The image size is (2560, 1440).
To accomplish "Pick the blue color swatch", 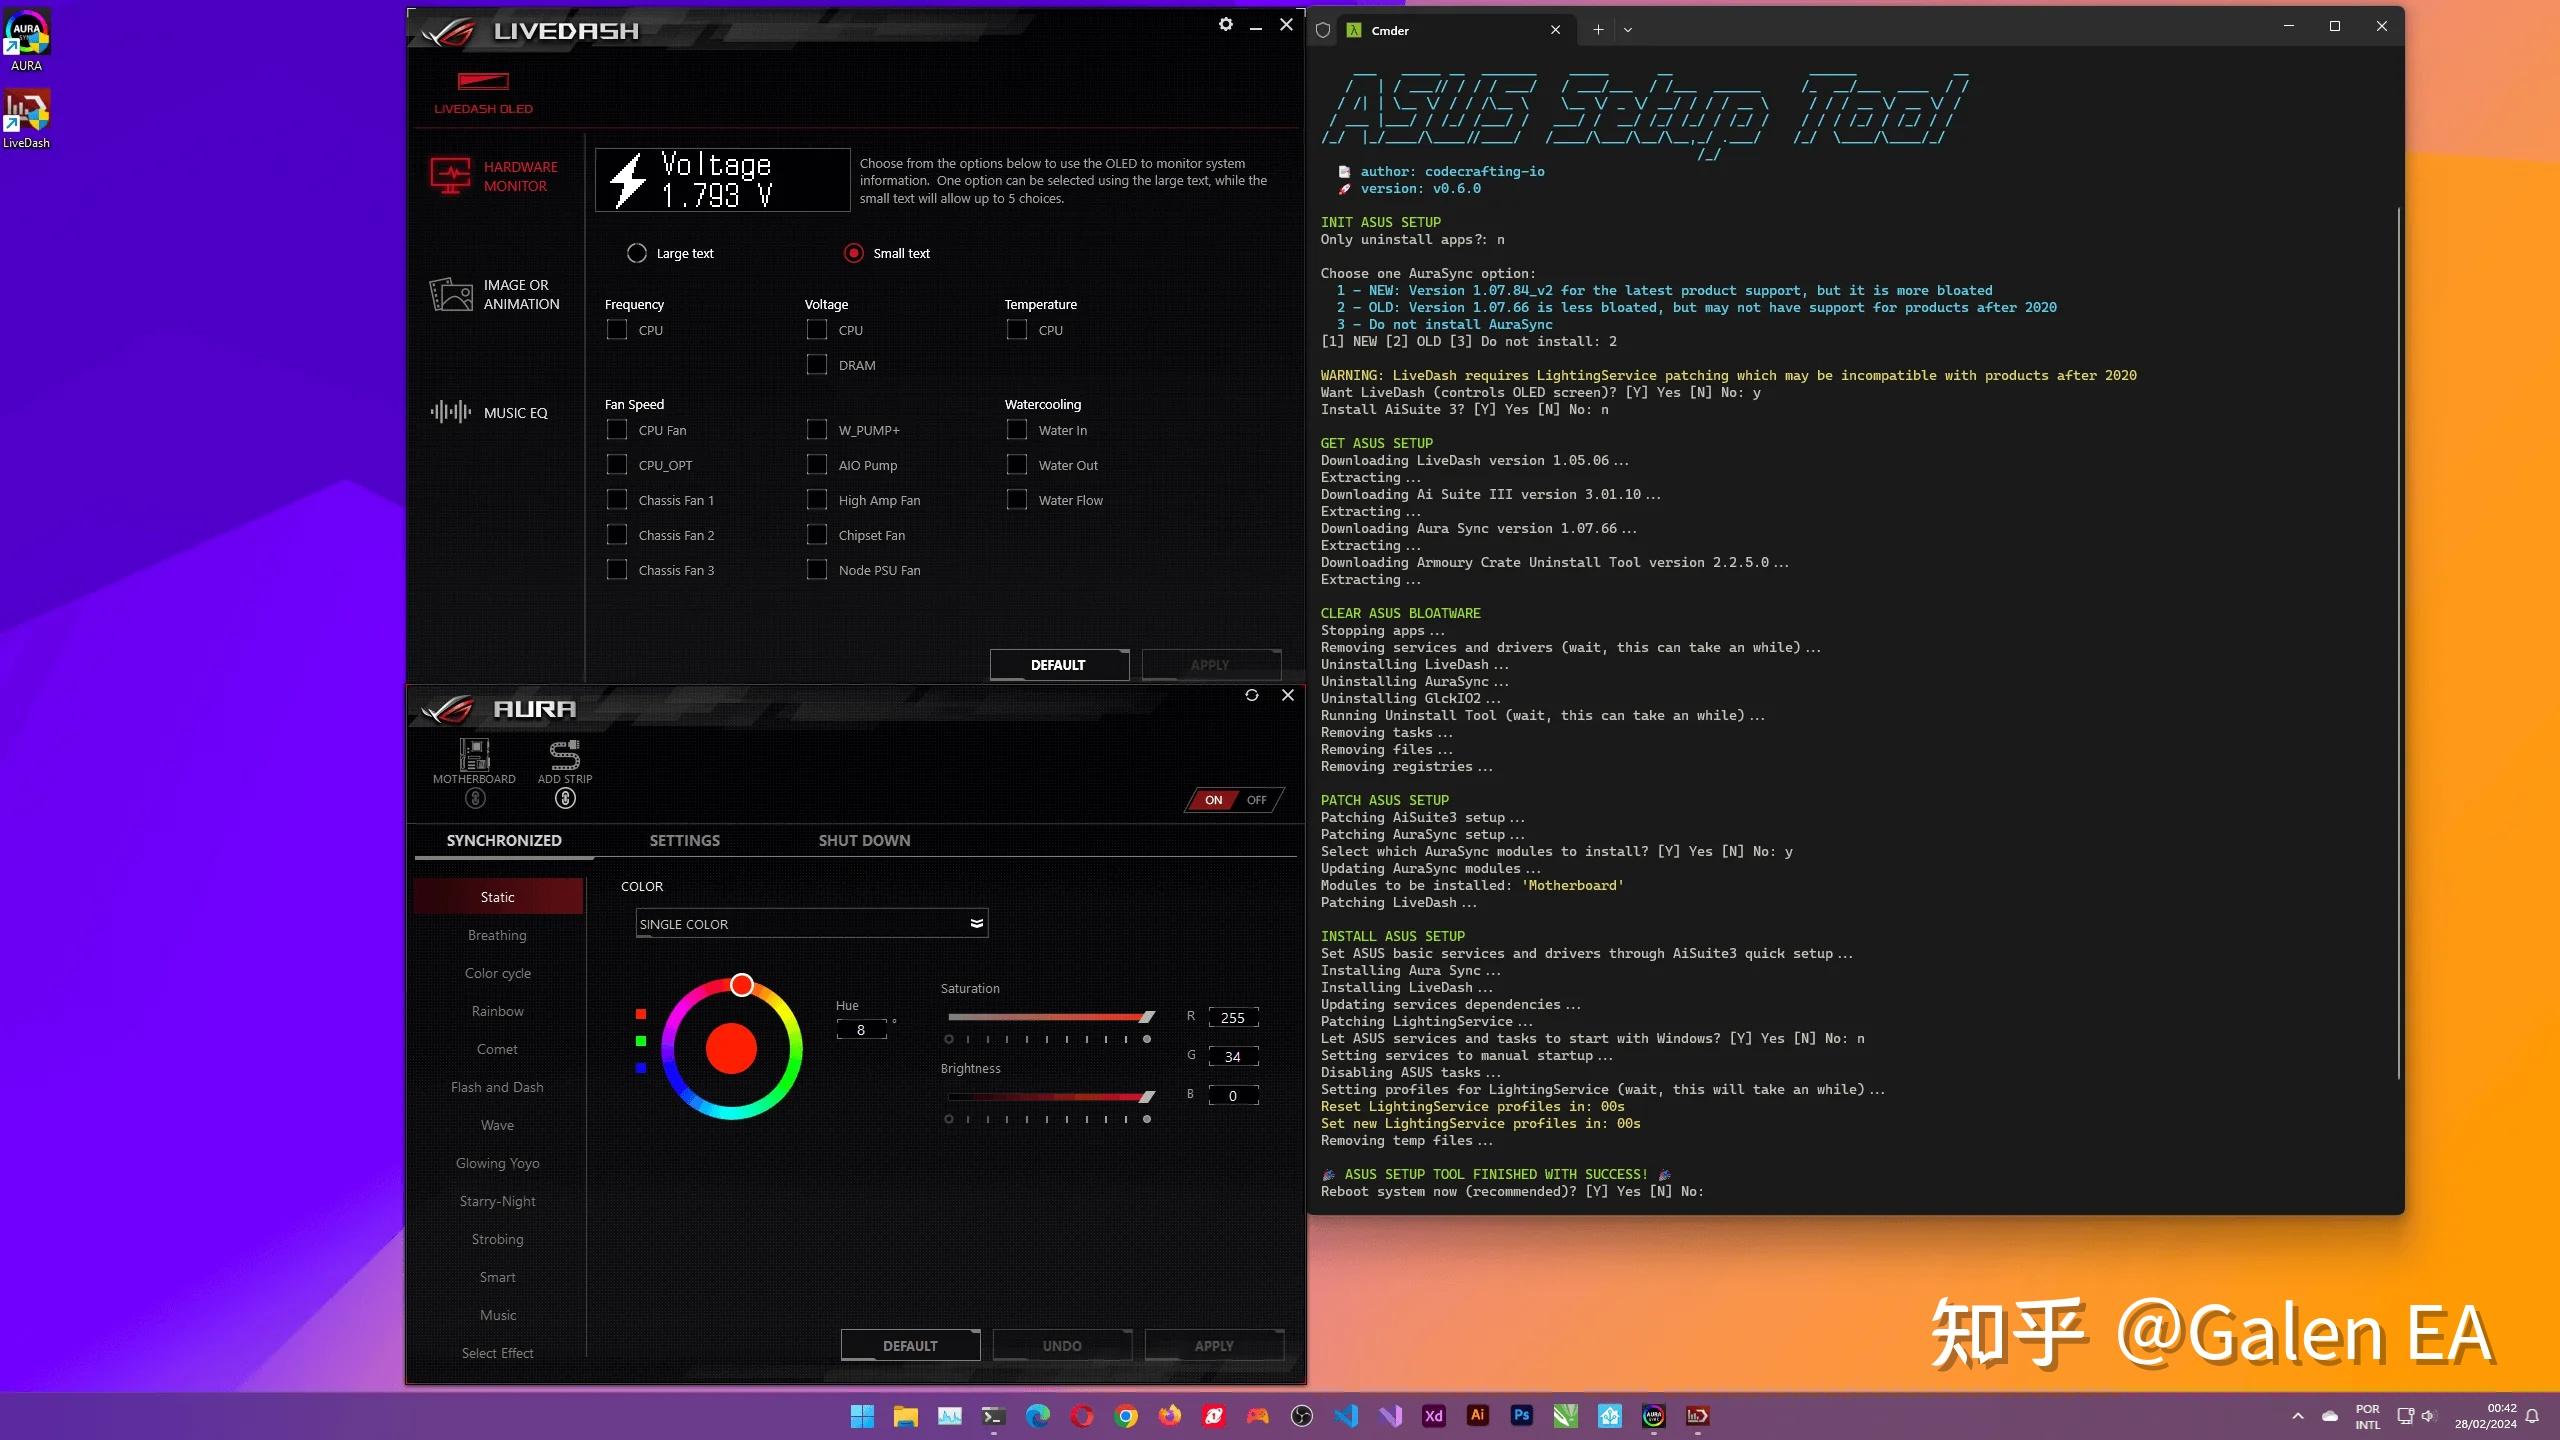I will pos(641,1068).
